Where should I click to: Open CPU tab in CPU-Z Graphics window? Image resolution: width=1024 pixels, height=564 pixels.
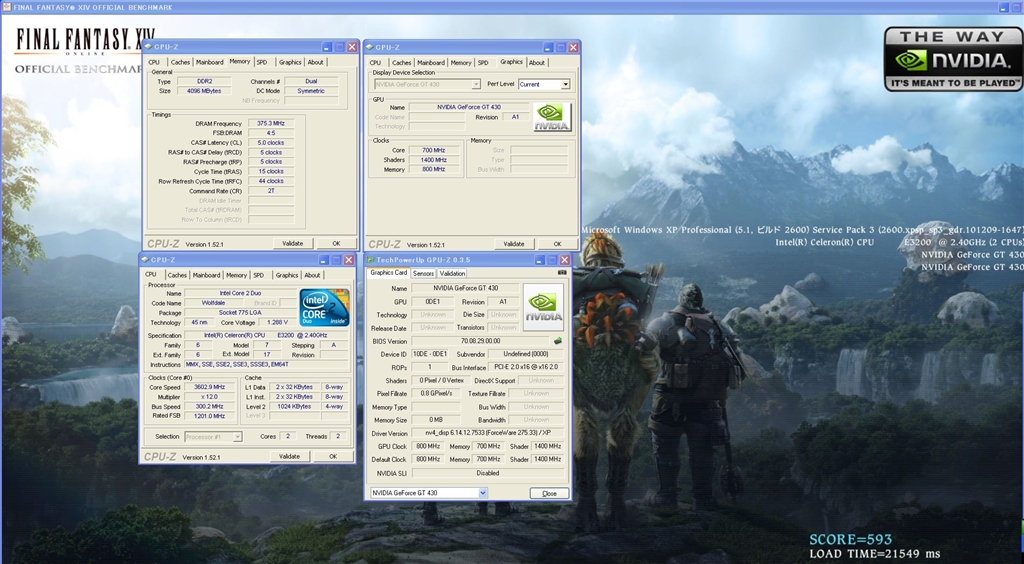376,63
